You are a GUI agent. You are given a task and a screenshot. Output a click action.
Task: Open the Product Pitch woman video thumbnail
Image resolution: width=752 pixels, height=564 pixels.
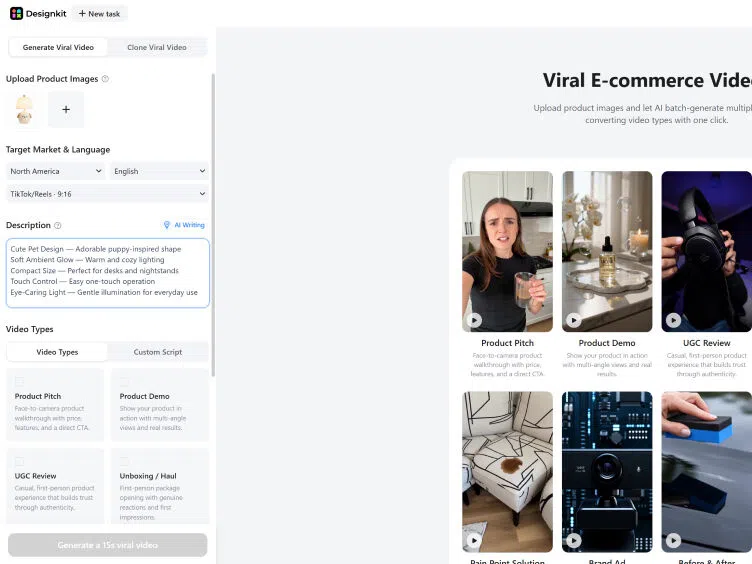click(507, 251)
